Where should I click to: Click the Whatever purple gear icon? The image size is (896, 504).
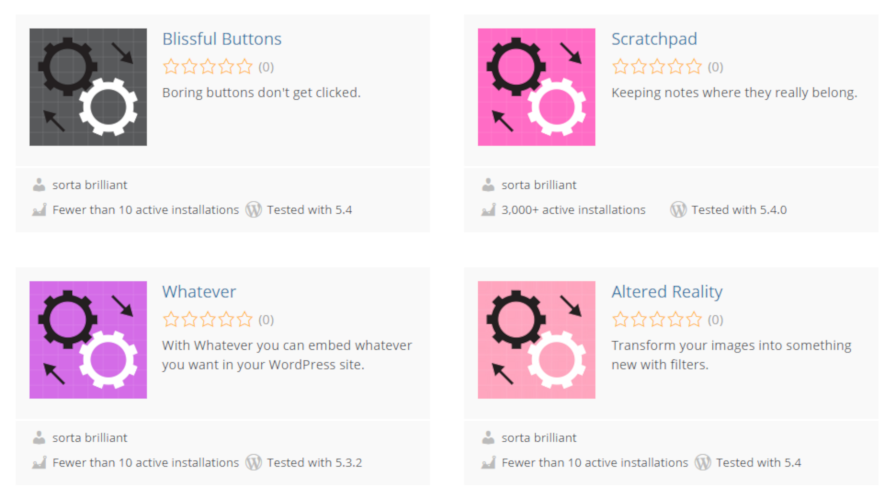pos(88,340)
